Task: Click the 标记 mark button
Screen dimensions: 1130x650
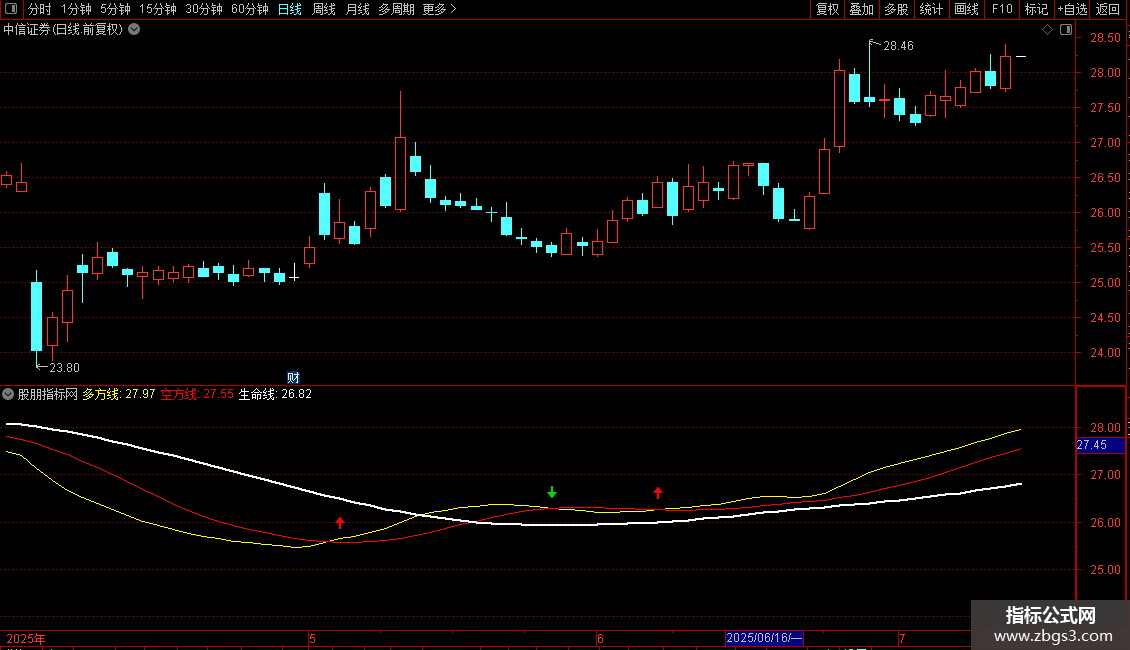Action: (1036, 9)
